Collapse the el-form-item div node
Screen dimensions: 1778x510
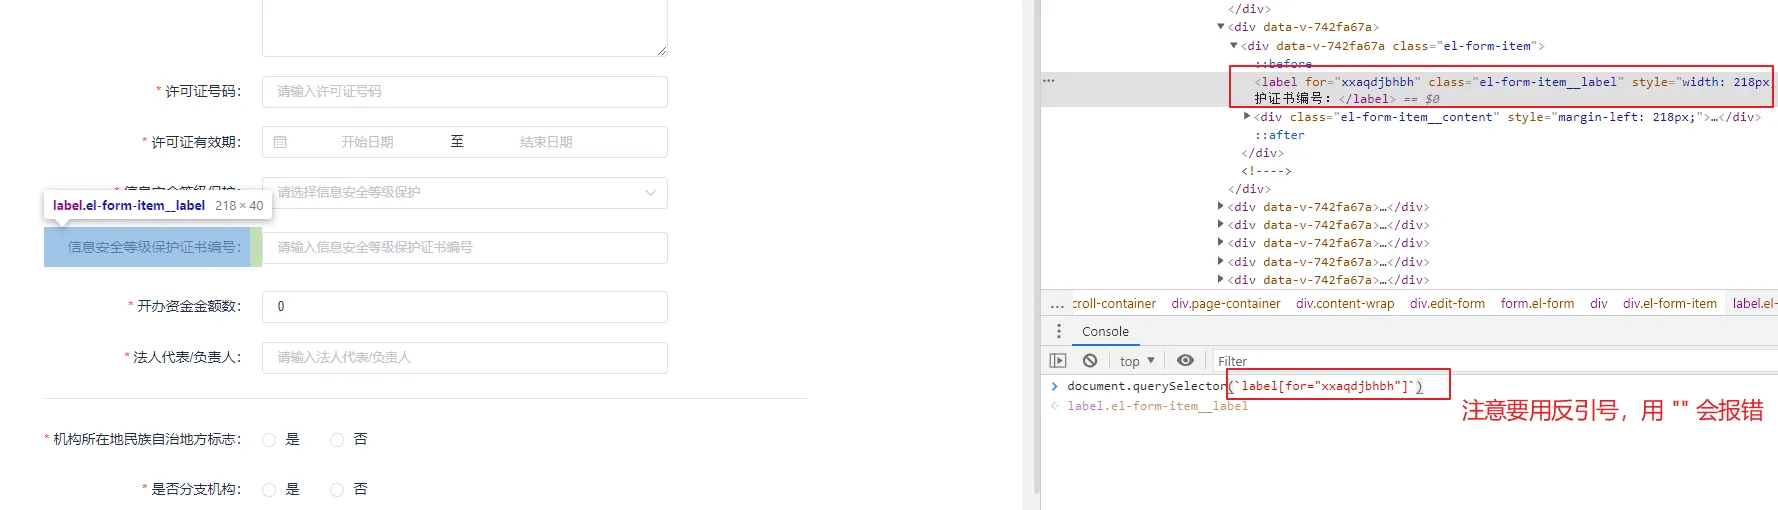point(1233,46)
